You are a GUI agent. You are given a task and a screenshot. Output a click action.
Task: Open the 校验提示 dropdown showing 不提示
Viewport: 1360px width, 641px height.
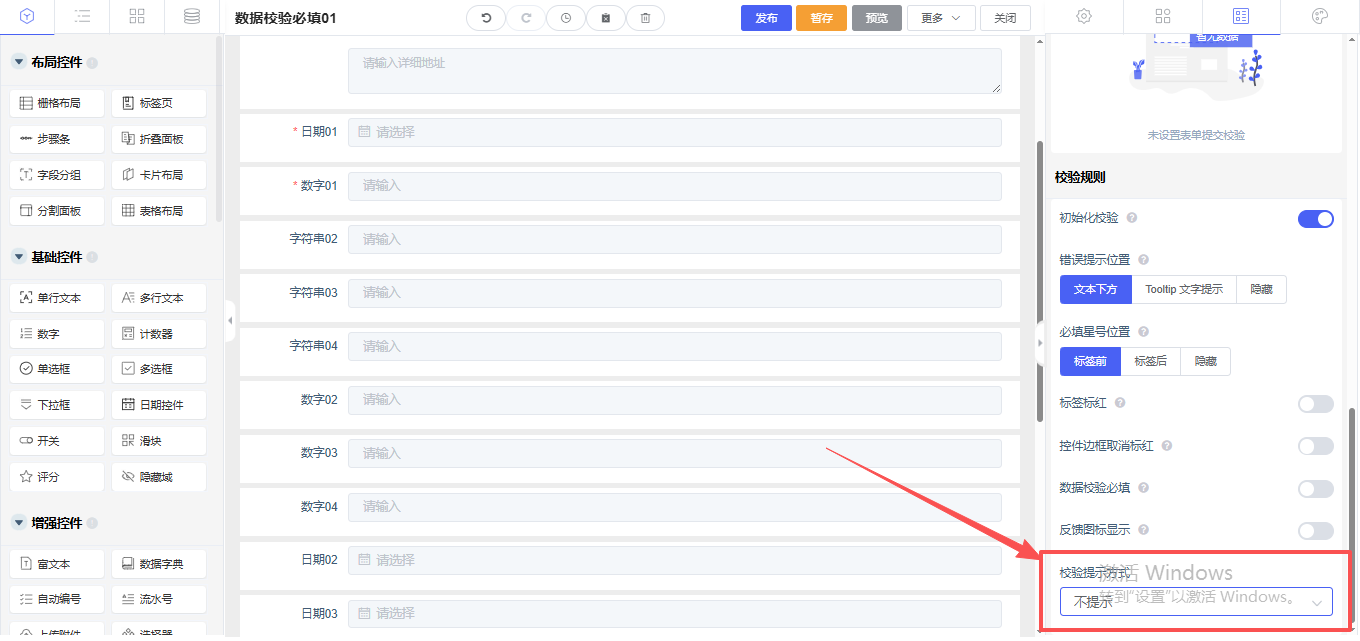click(x=1196, y=602)
